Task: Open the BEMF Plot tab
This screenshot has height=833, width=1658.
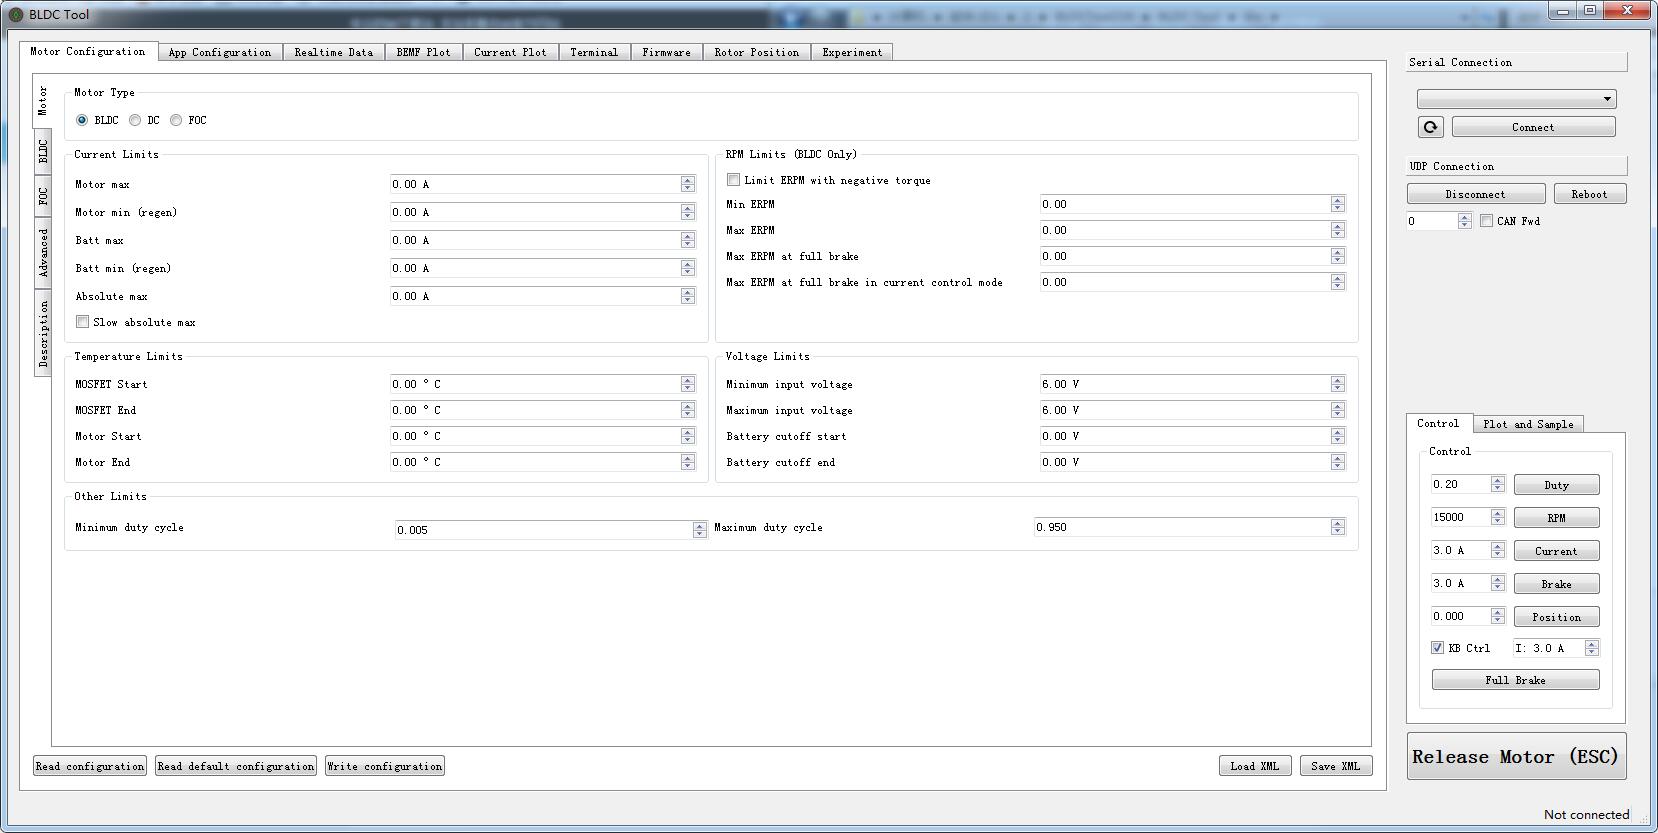Action: coord(424,52)
